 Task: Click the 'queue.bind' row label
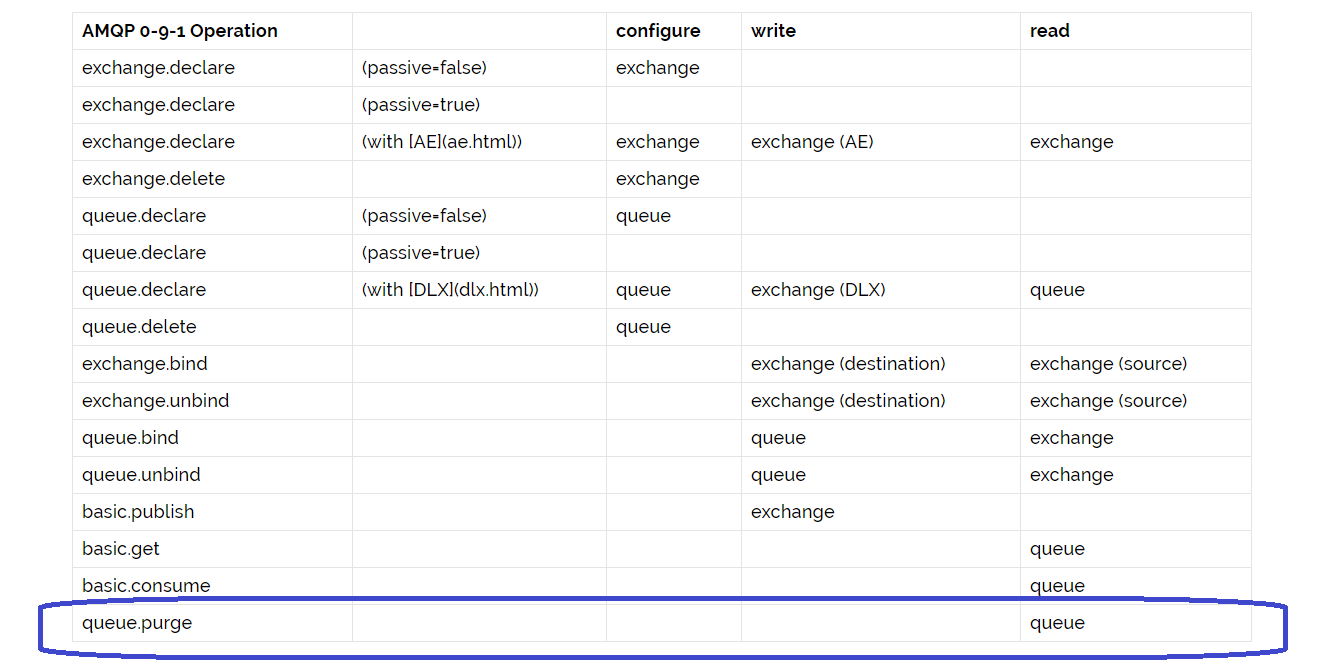(x=130, y=438)
